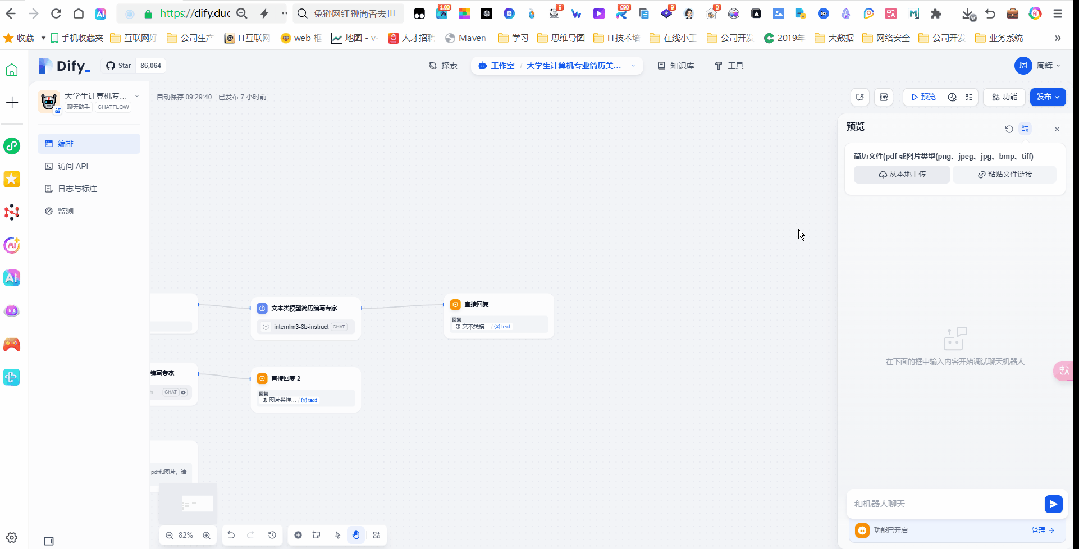This screenshot has height=549, width=1079.
Task: Select the pointer mode tool
Action: pos(337,535)
